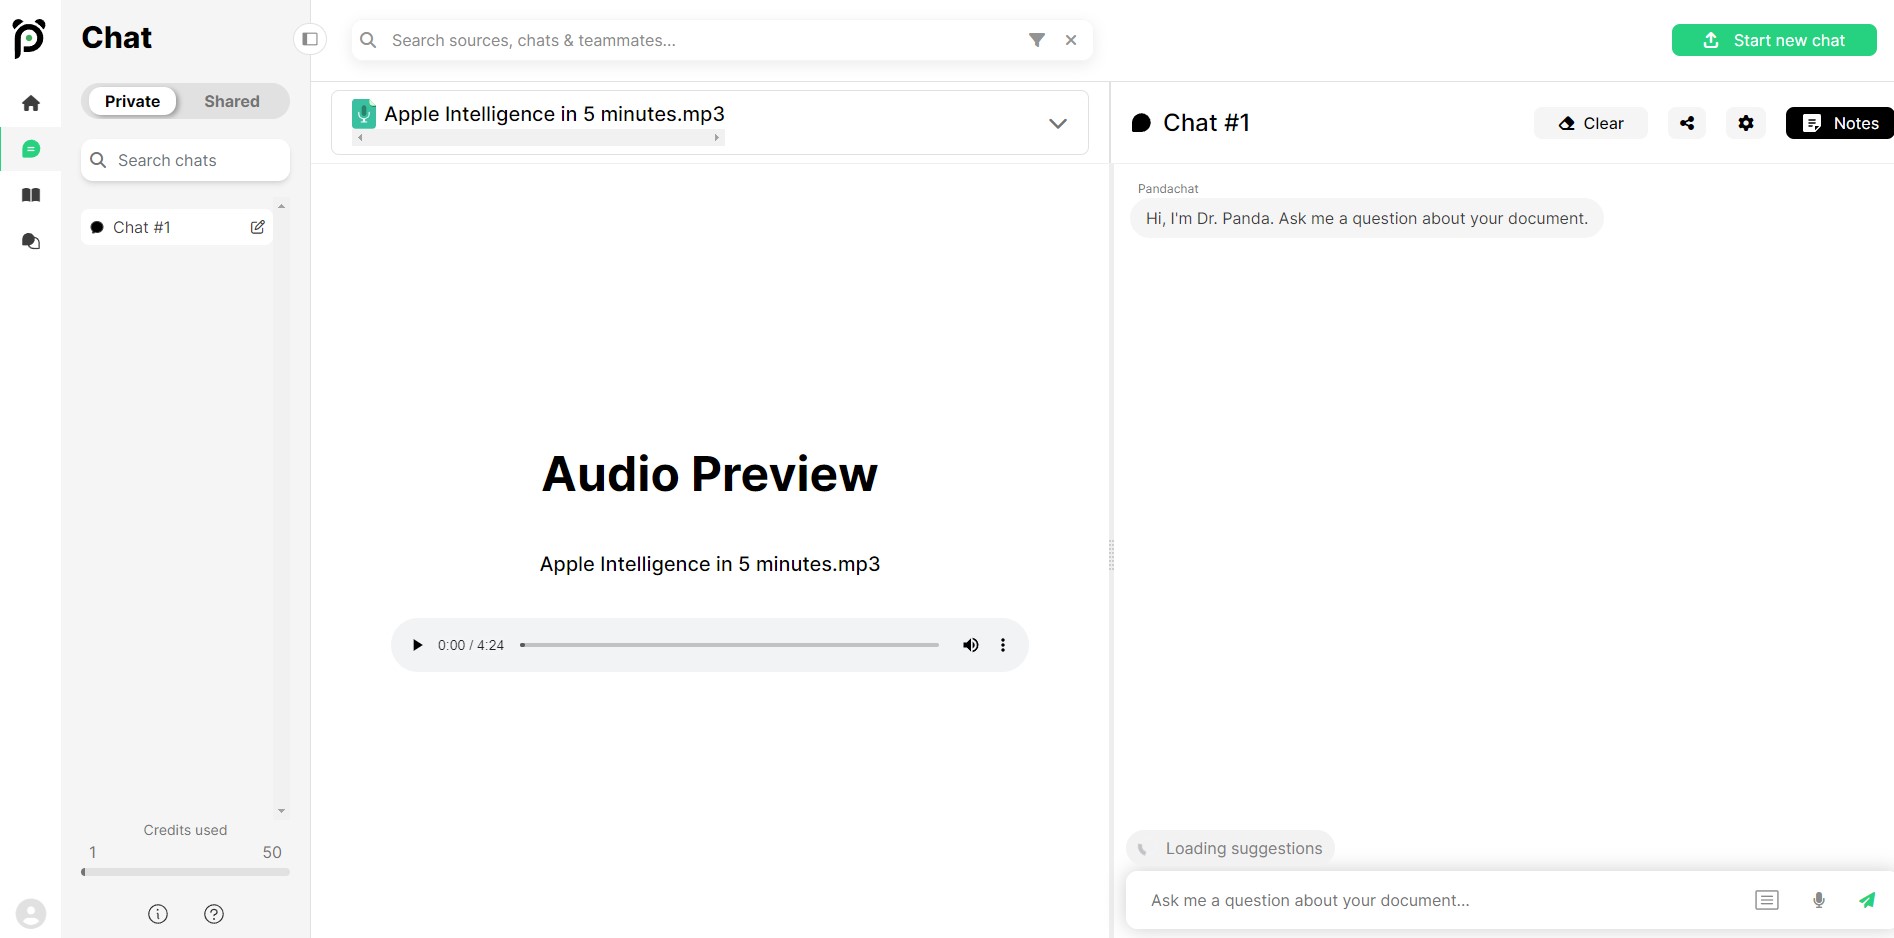This screenshot has width=1894, height=938.
Task: Click the mp3 file type icon
Action: [364, 113]
